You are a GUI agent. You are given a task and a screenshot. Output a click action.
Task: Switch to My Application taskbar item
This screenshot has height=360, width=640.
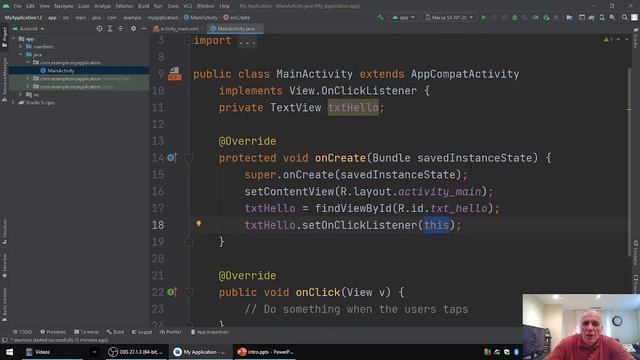coord(200,352)
